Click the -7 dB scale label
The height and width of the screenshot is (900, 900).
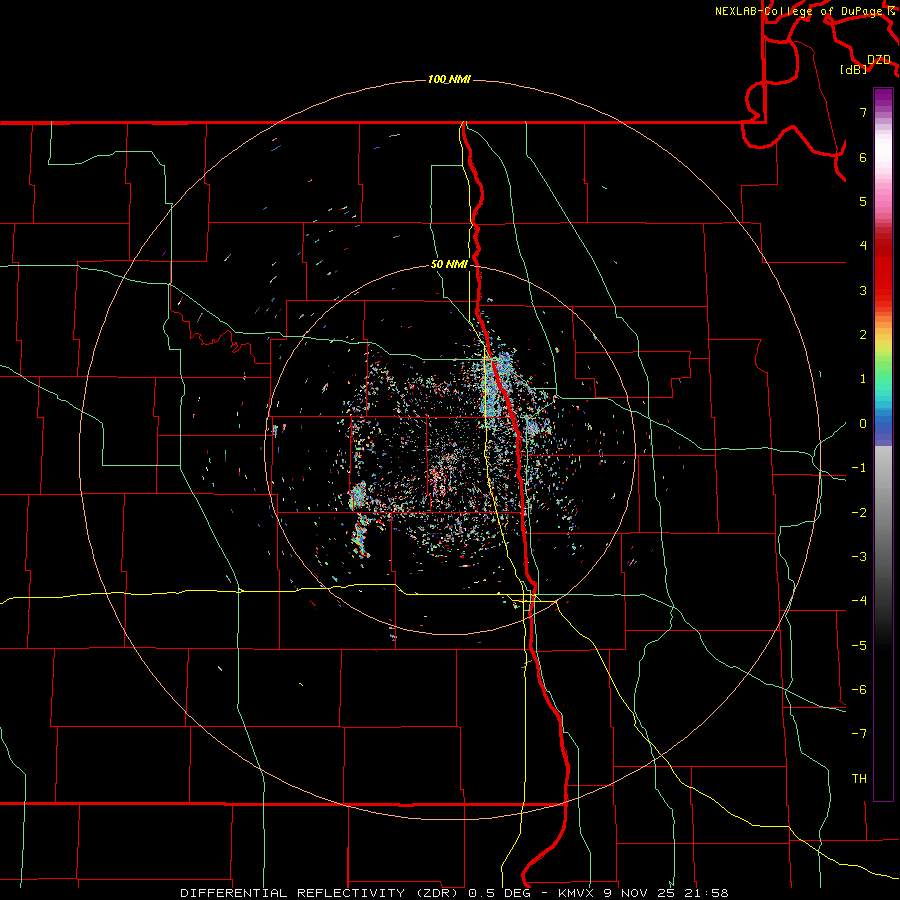[859, 734]
